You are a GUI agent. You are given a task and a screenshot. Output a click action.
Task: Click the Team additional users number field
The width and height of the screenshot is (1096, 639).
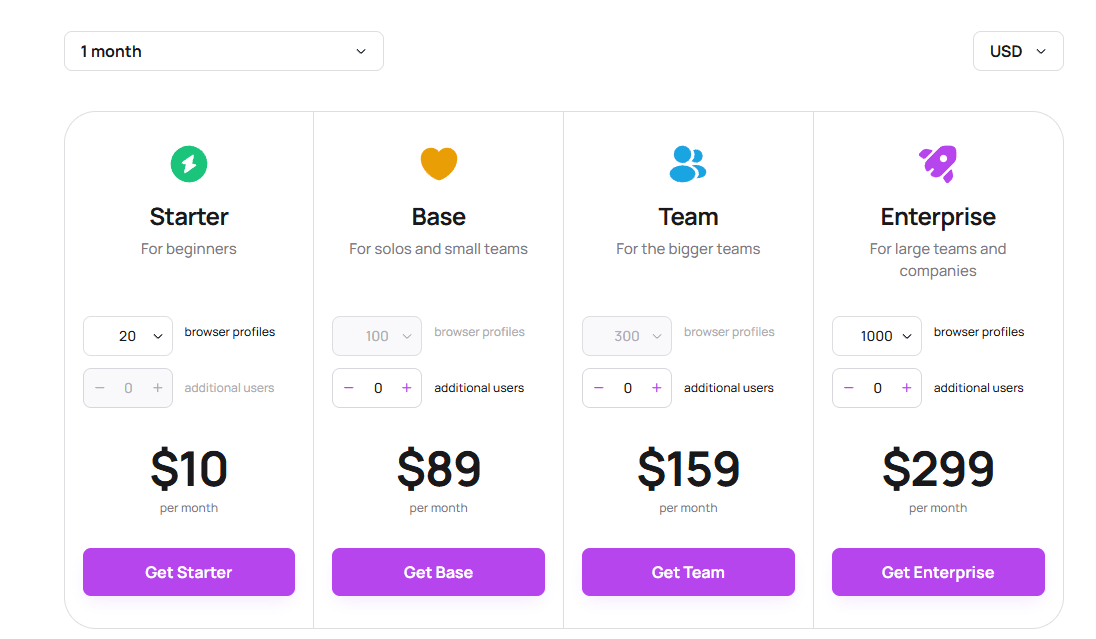coord(627,388)
